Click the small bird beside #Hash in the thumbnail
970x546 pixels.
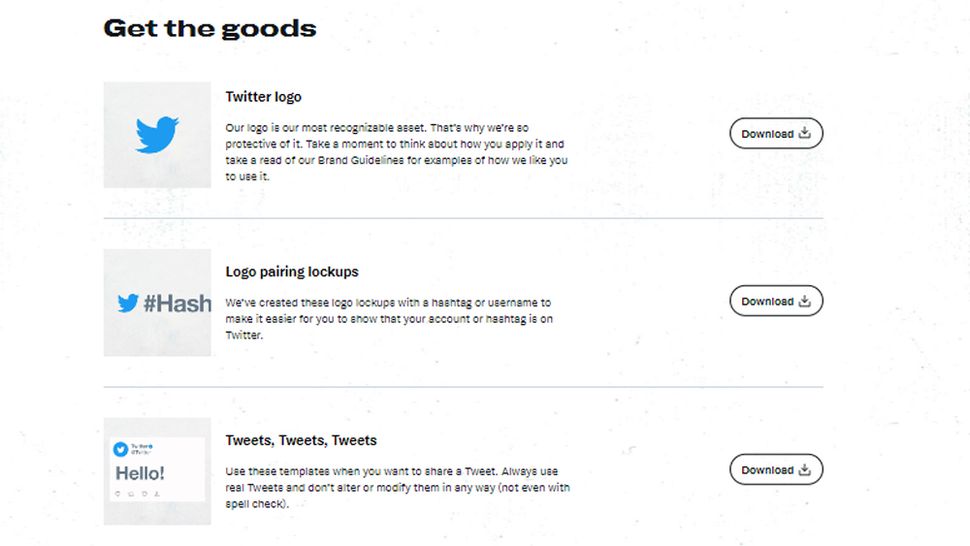(127, 303)
